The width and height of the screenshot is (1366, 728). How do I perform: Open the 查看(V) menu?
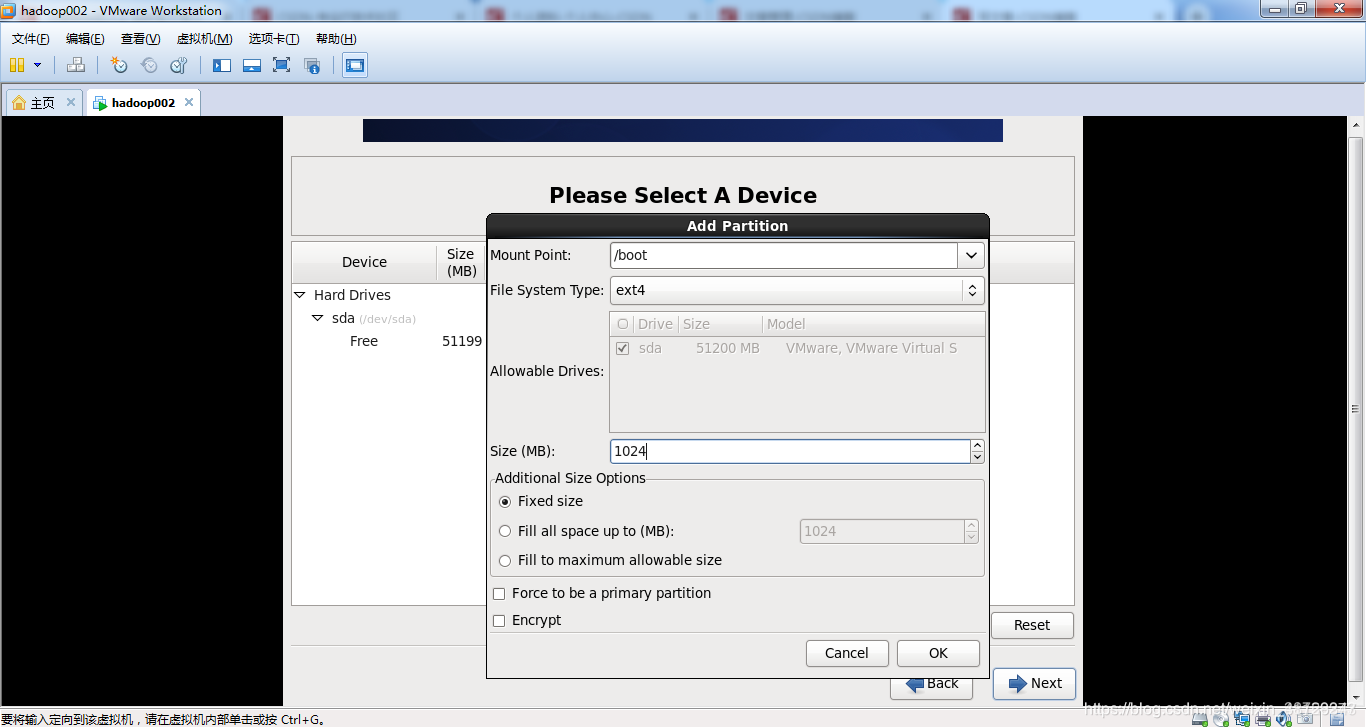point(140,39)
